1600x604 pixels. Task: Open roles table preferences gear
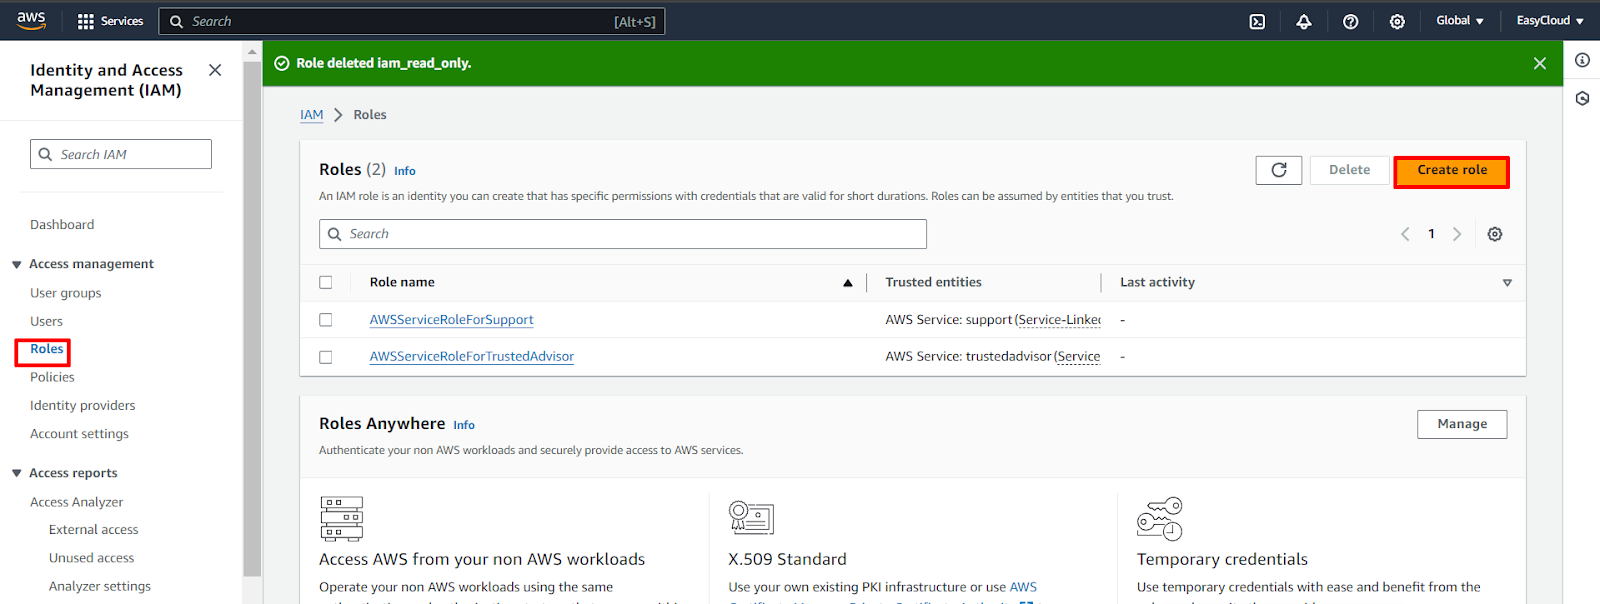(x=1495, y=234)
